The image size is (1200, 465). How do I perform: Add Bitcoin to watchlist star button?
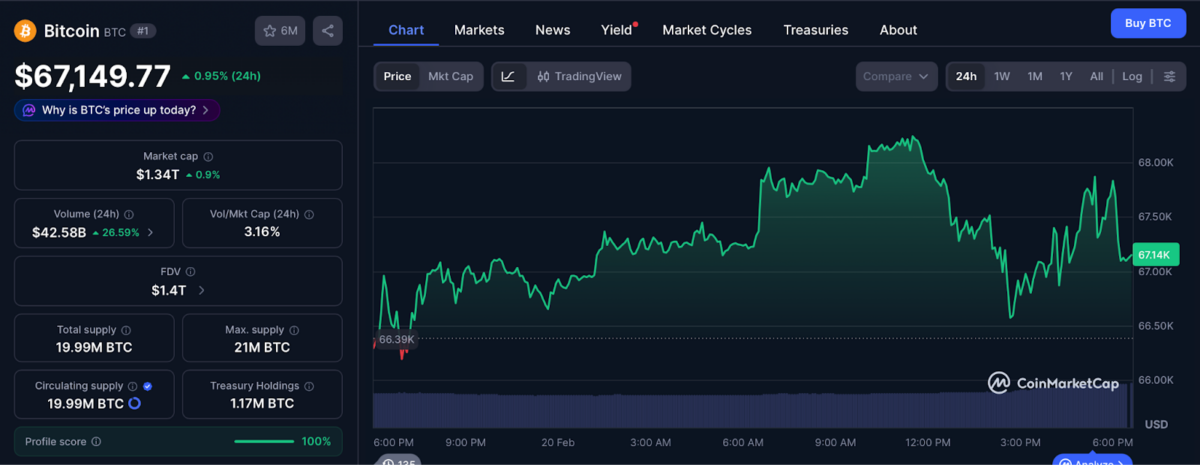pos(280,31)
